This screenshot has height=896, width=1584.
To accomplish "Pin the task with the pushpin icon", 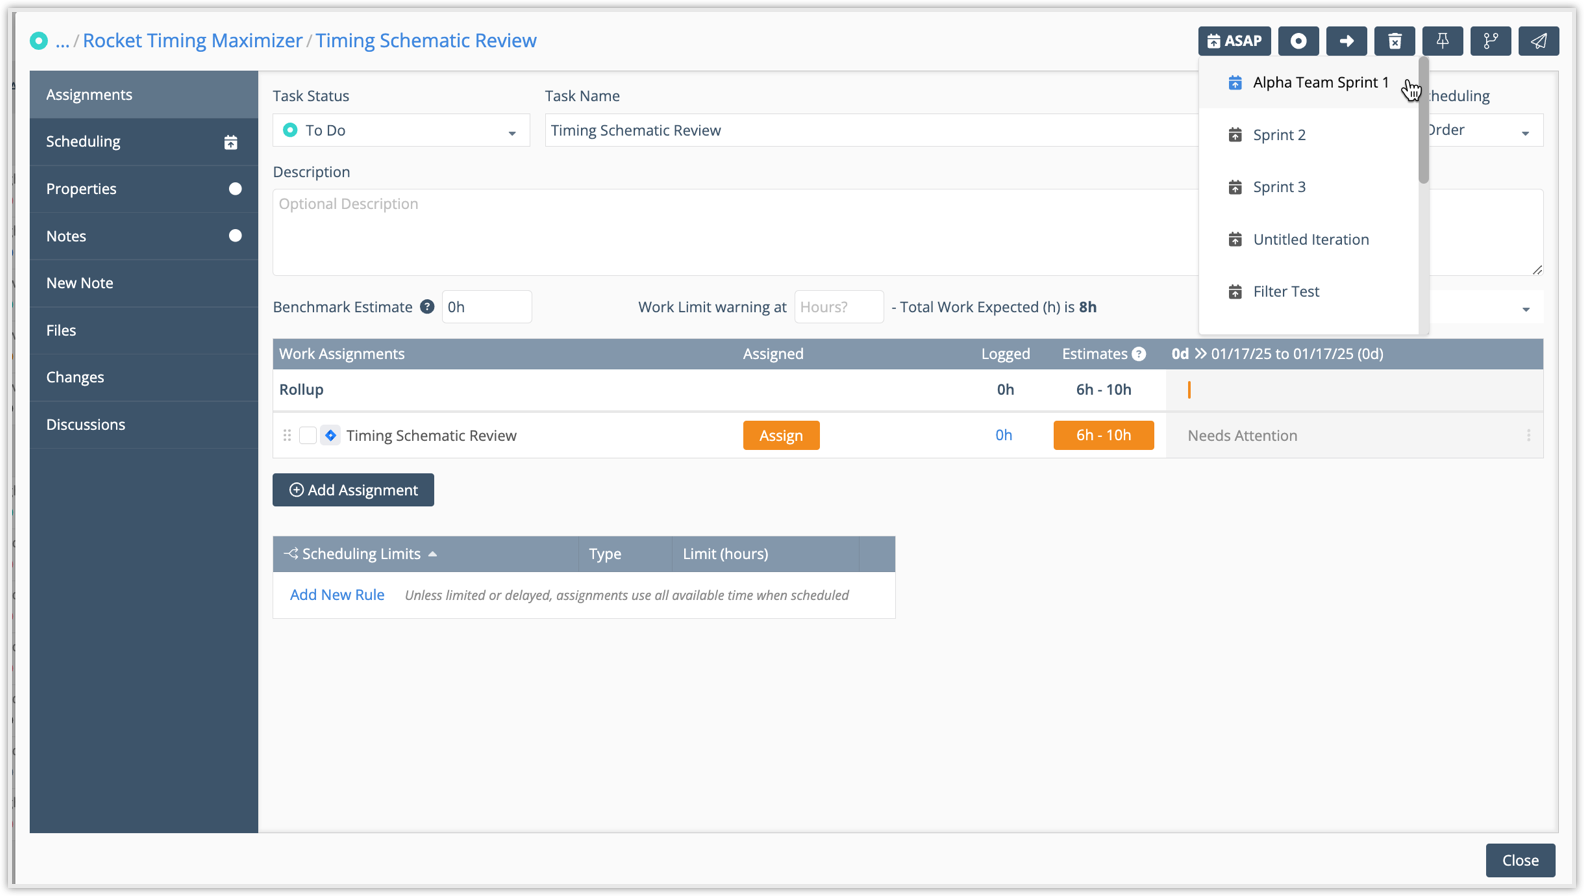I will tap(1442, 41).
